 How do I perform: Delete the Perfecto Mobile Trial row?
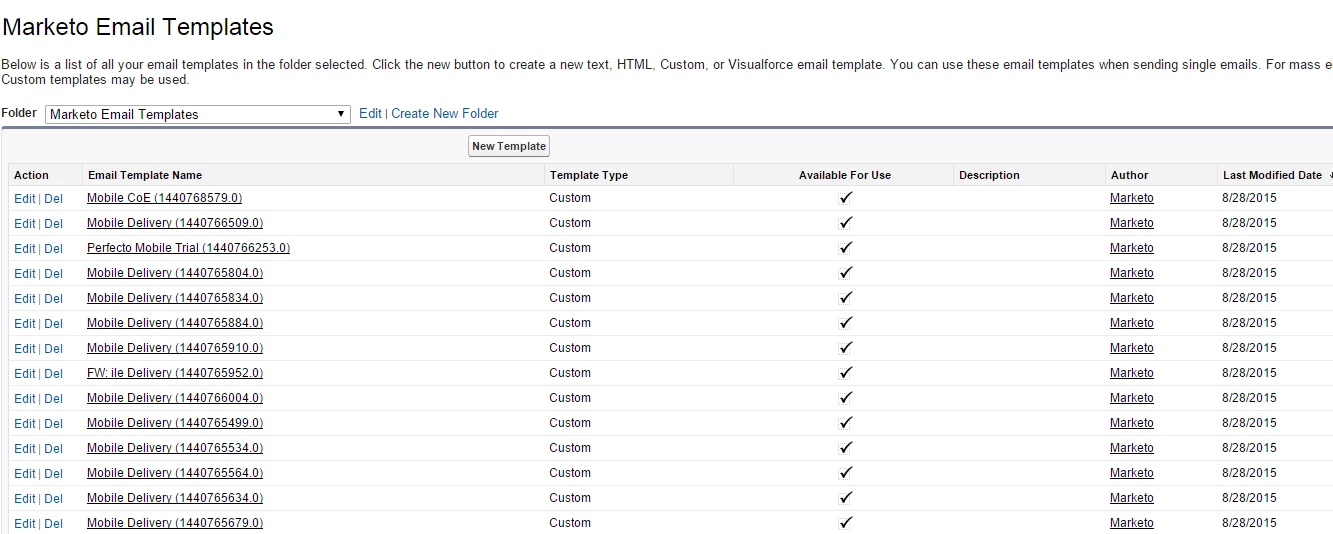[53, 249]
